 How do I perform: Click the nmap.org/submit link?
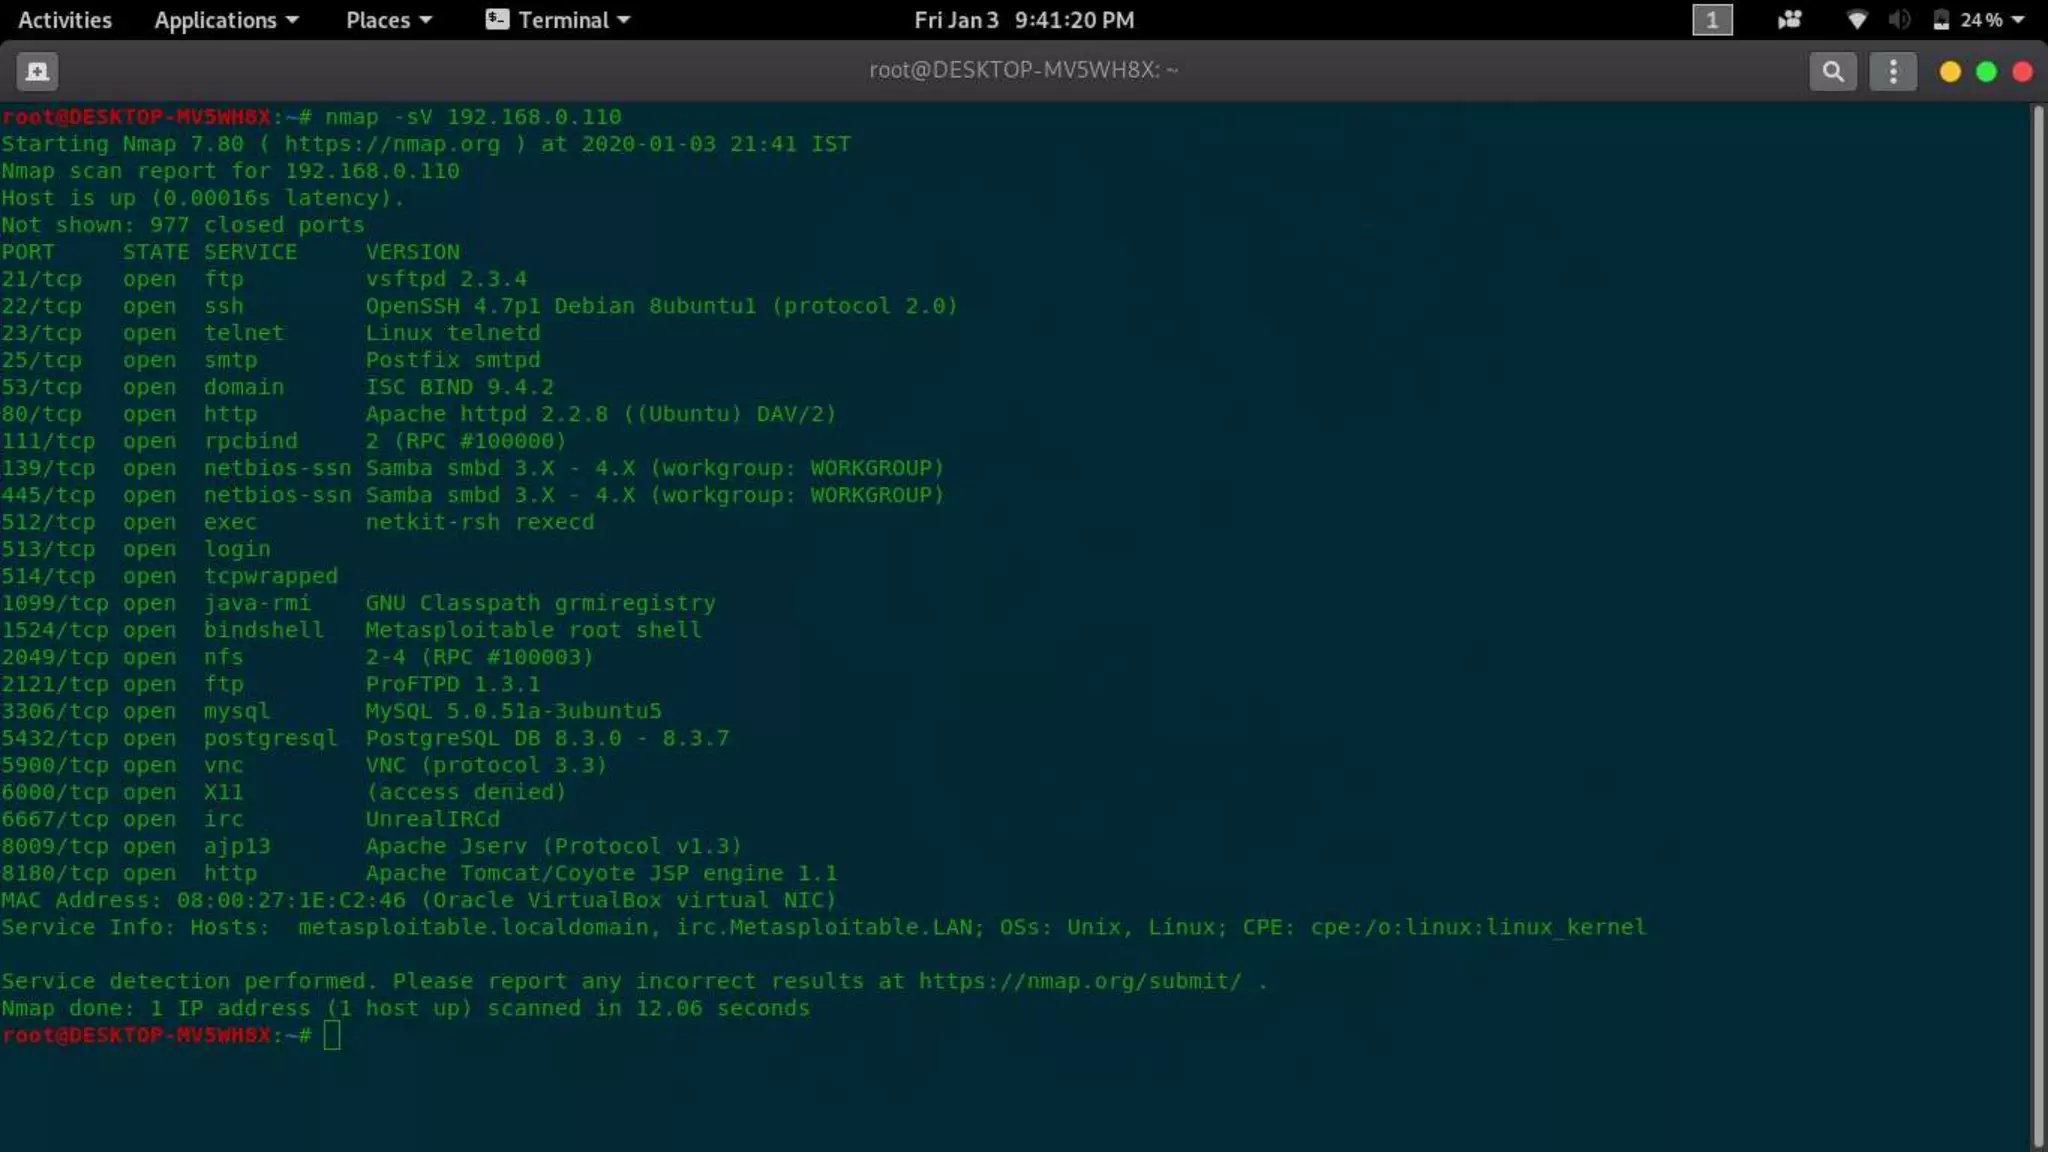1079,981
